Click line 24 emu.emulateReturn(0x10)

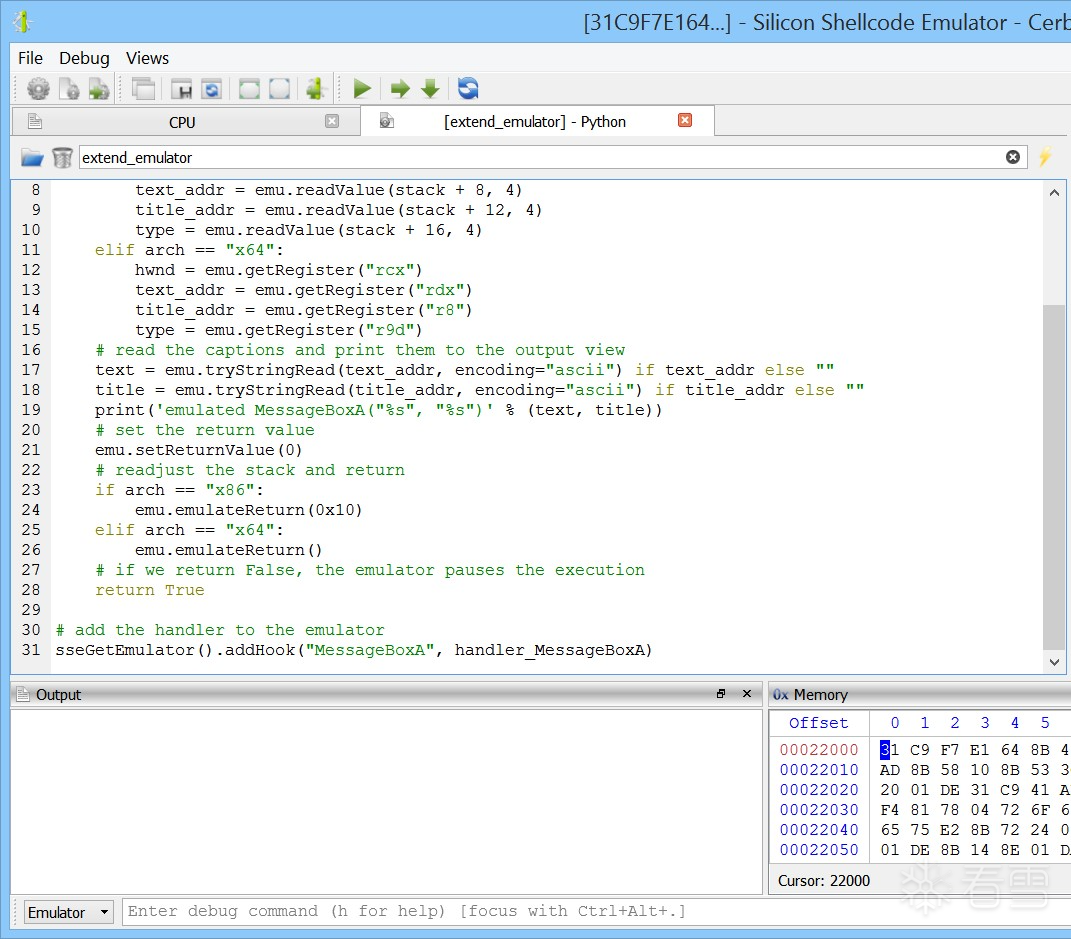pyautogui.click(x=249, y=510)
